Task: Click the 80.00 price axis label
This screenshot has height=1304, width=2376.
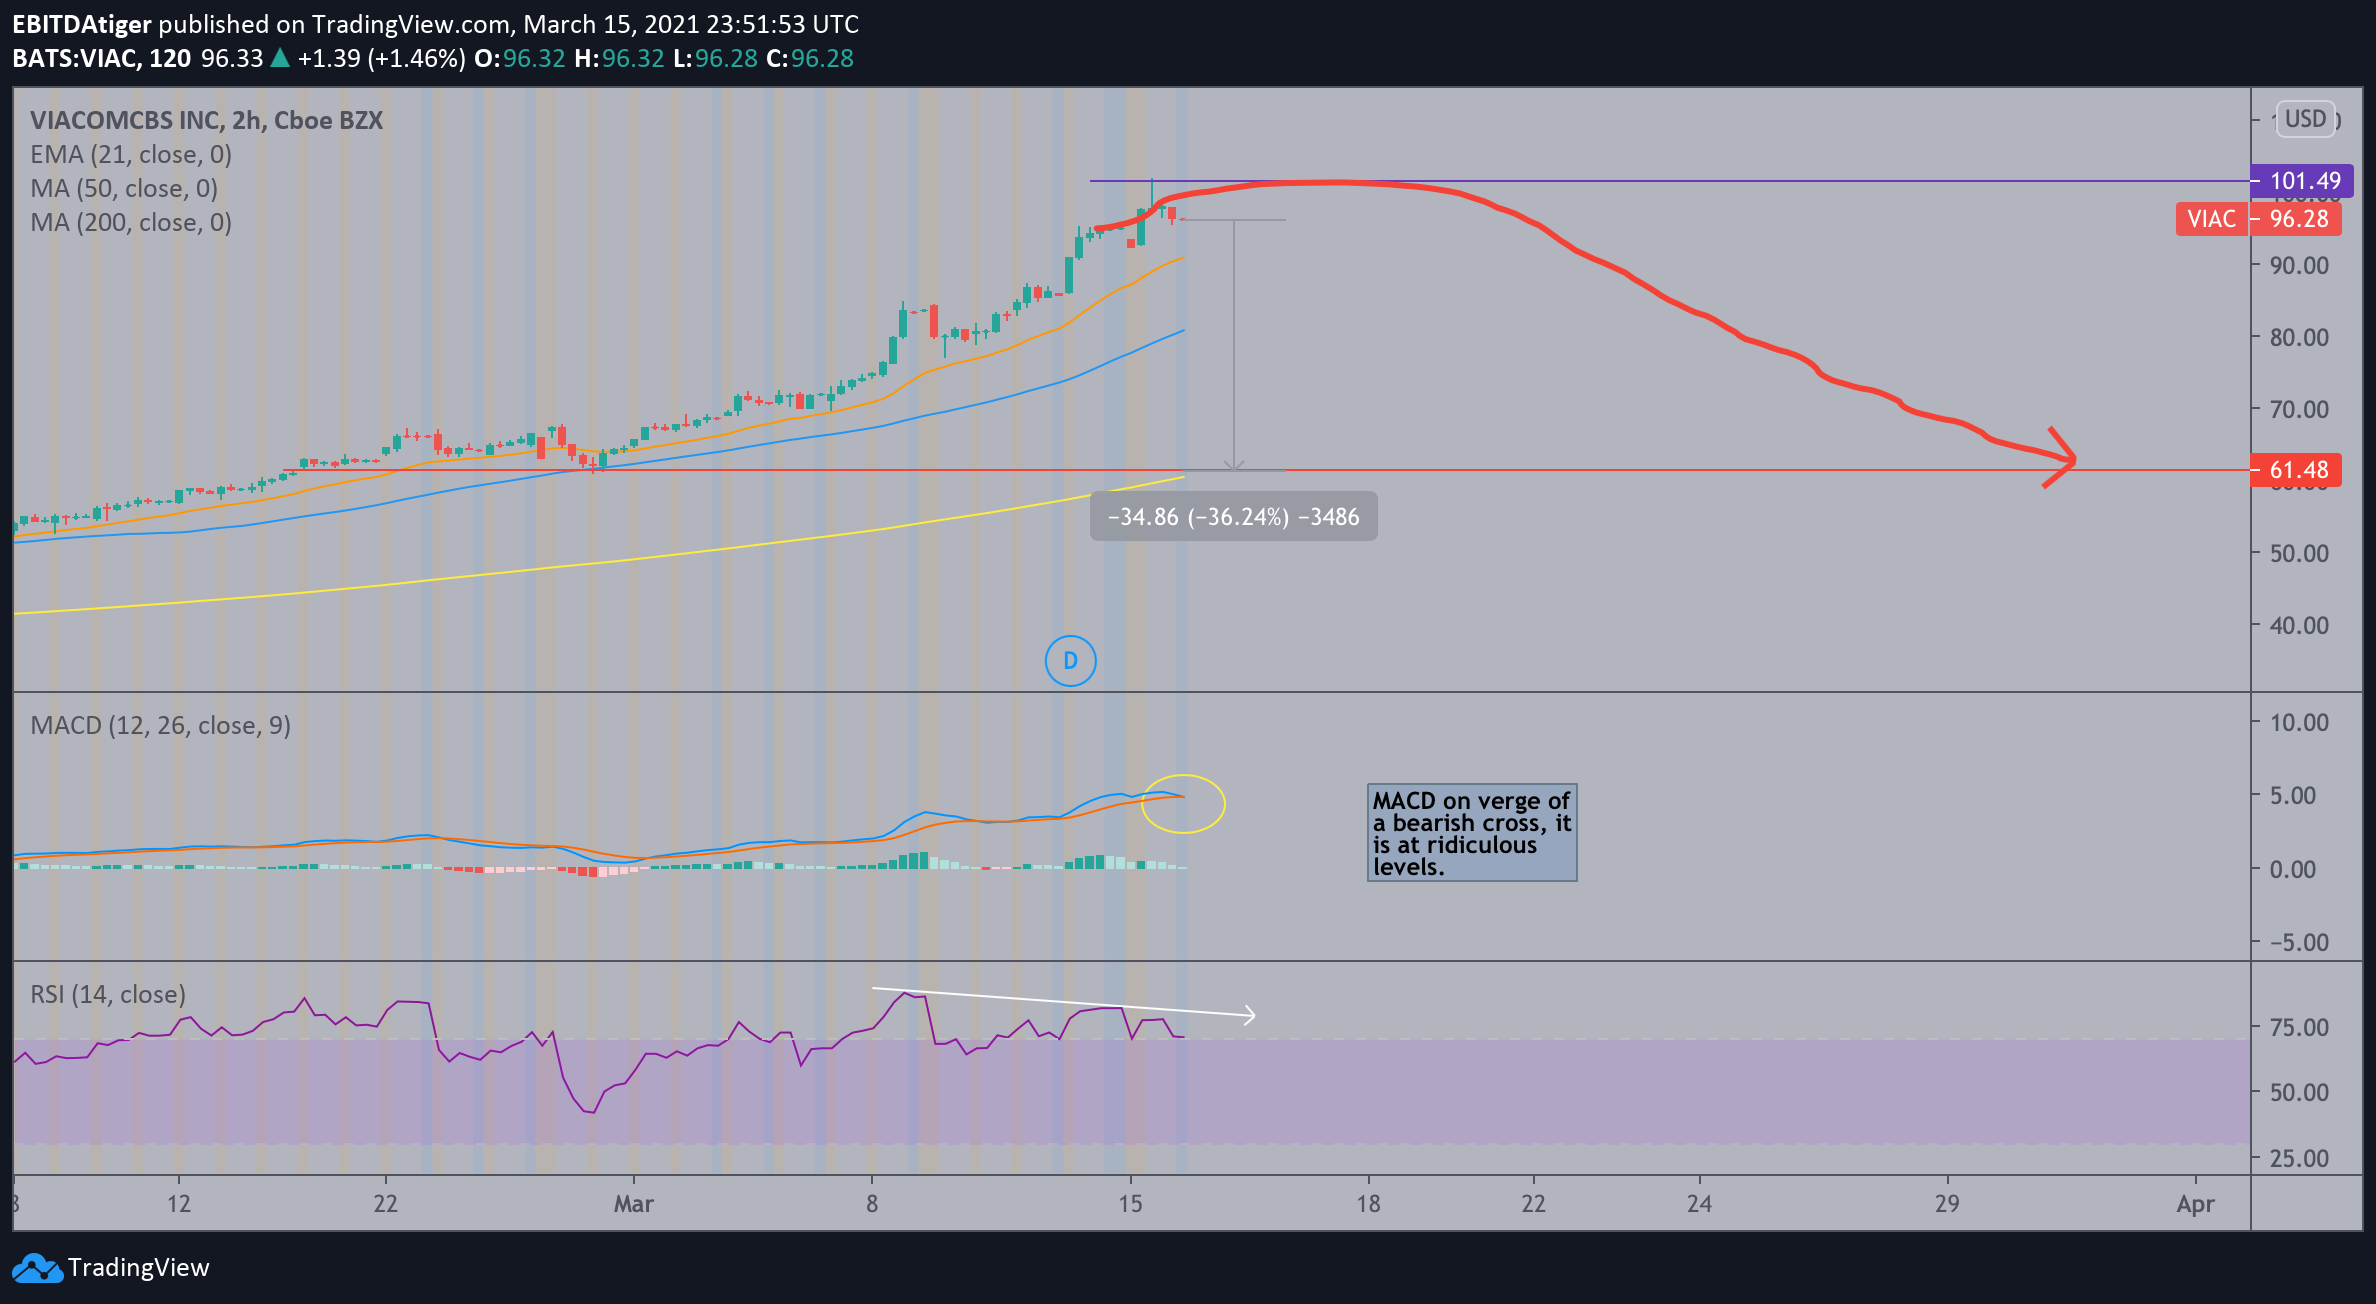Action: point(2299,338)
